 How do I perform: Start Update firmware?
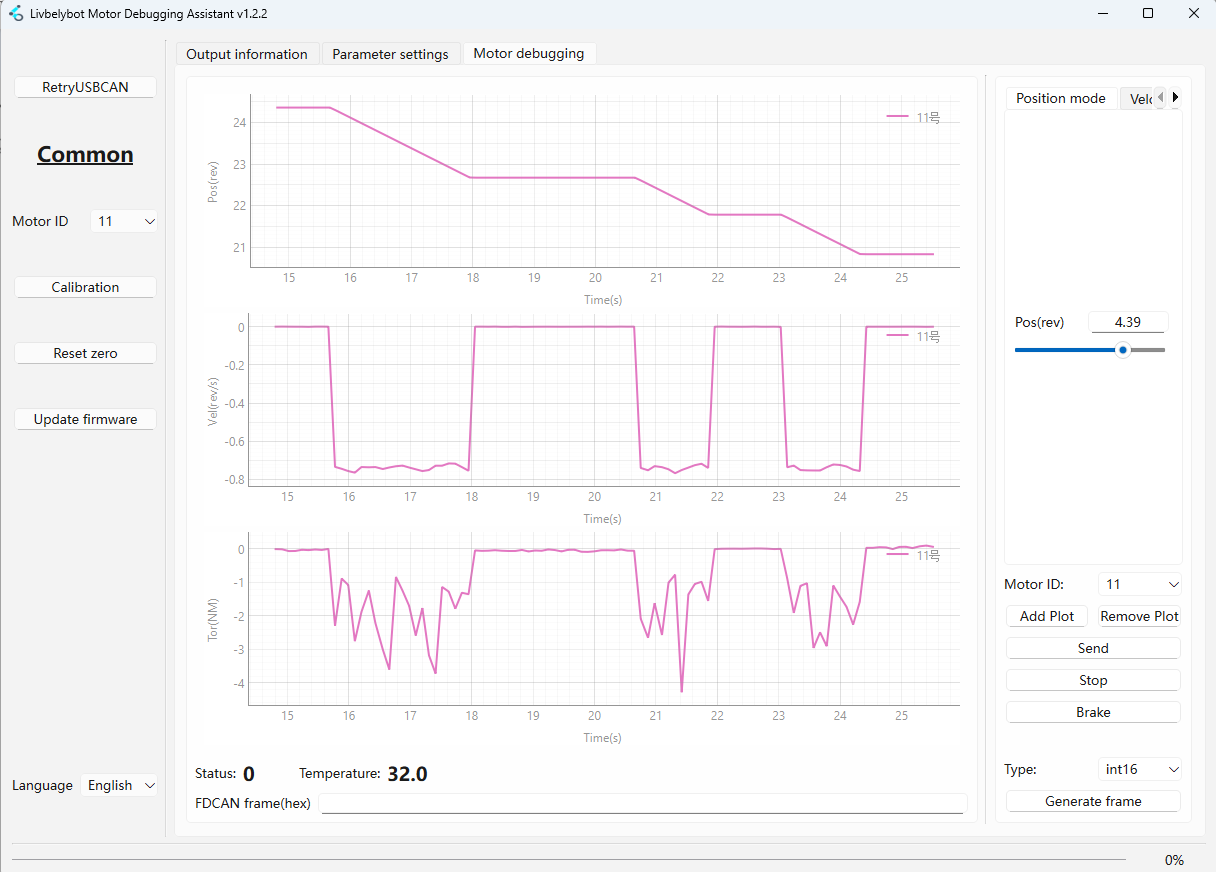coord(85,419)
